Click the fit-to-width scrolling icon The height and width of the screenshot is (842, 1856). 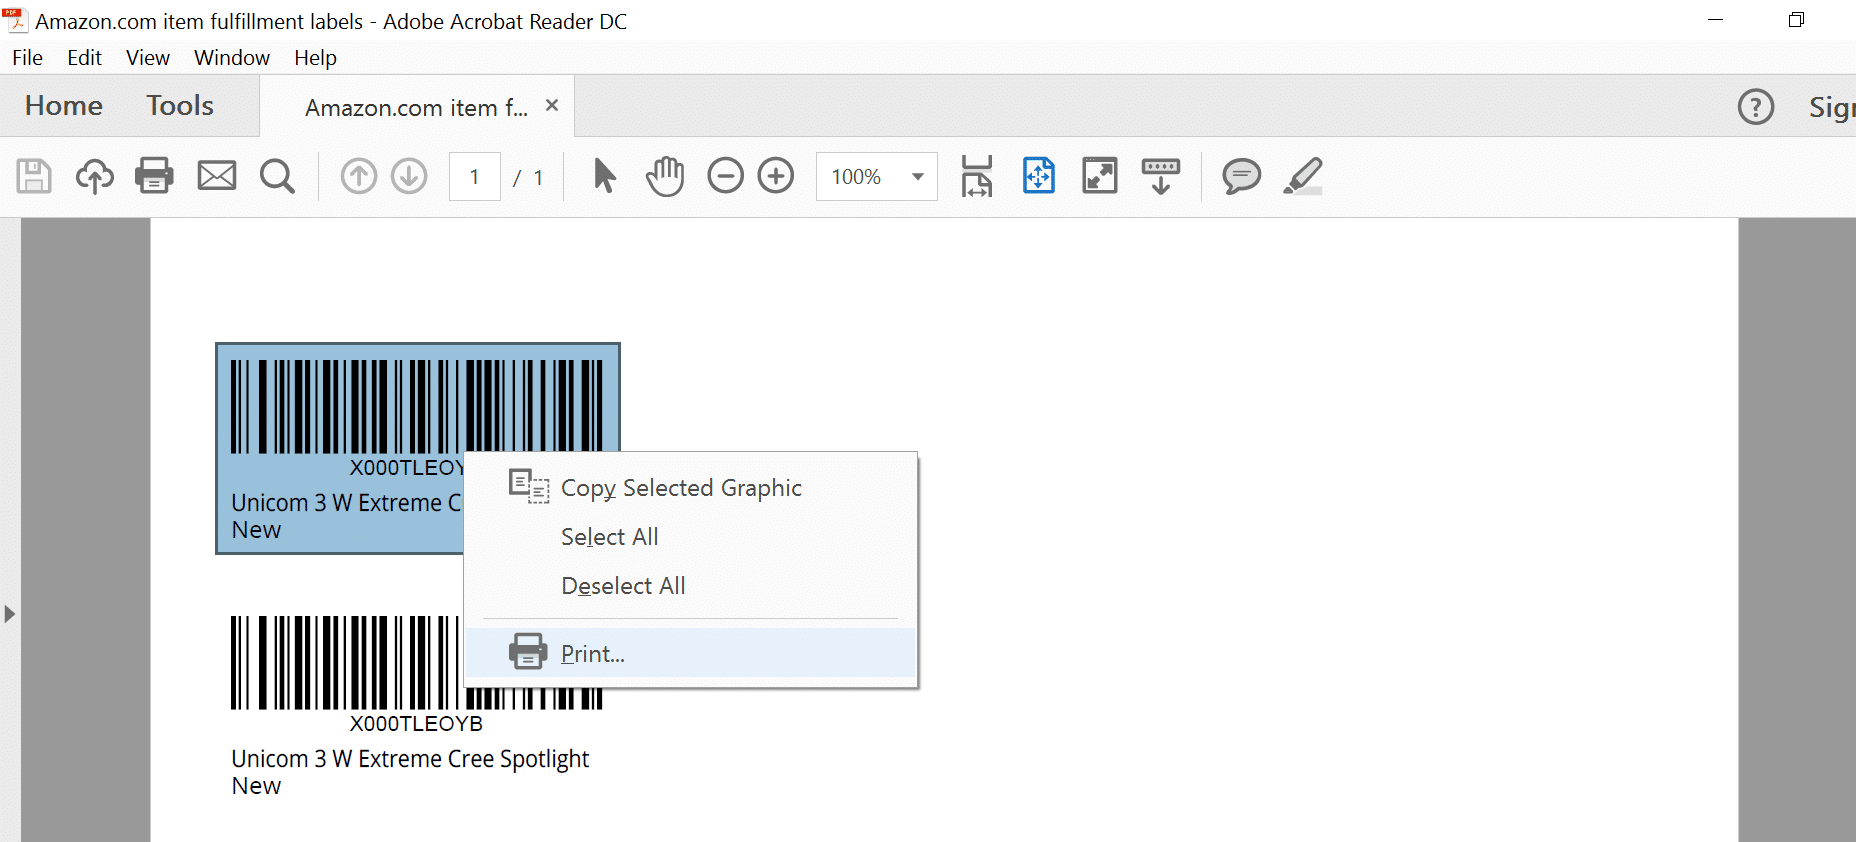point(977,176)
